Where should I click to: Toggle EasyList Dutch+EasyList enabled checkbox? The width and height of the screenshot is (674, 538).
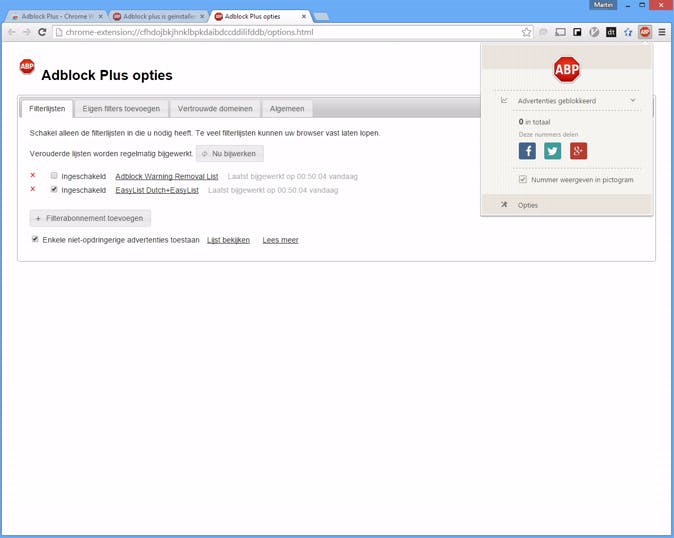pos(54,189)
